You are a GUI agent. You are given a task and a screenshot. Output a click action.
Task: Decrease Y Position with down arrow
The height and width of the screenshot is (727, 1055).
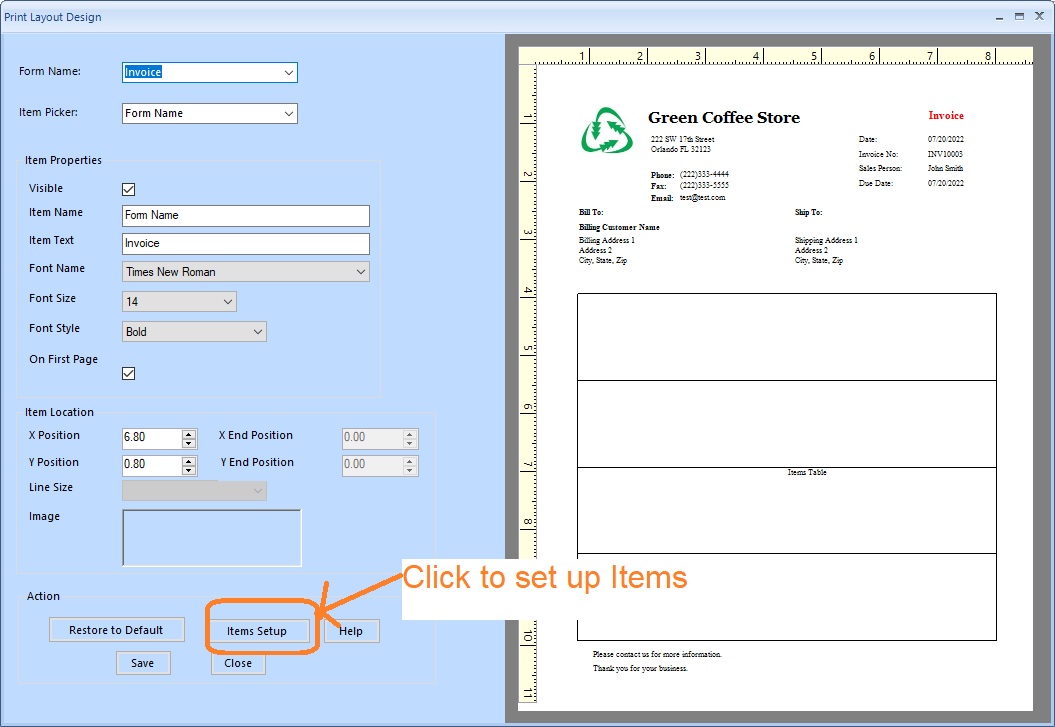(189, 470)
